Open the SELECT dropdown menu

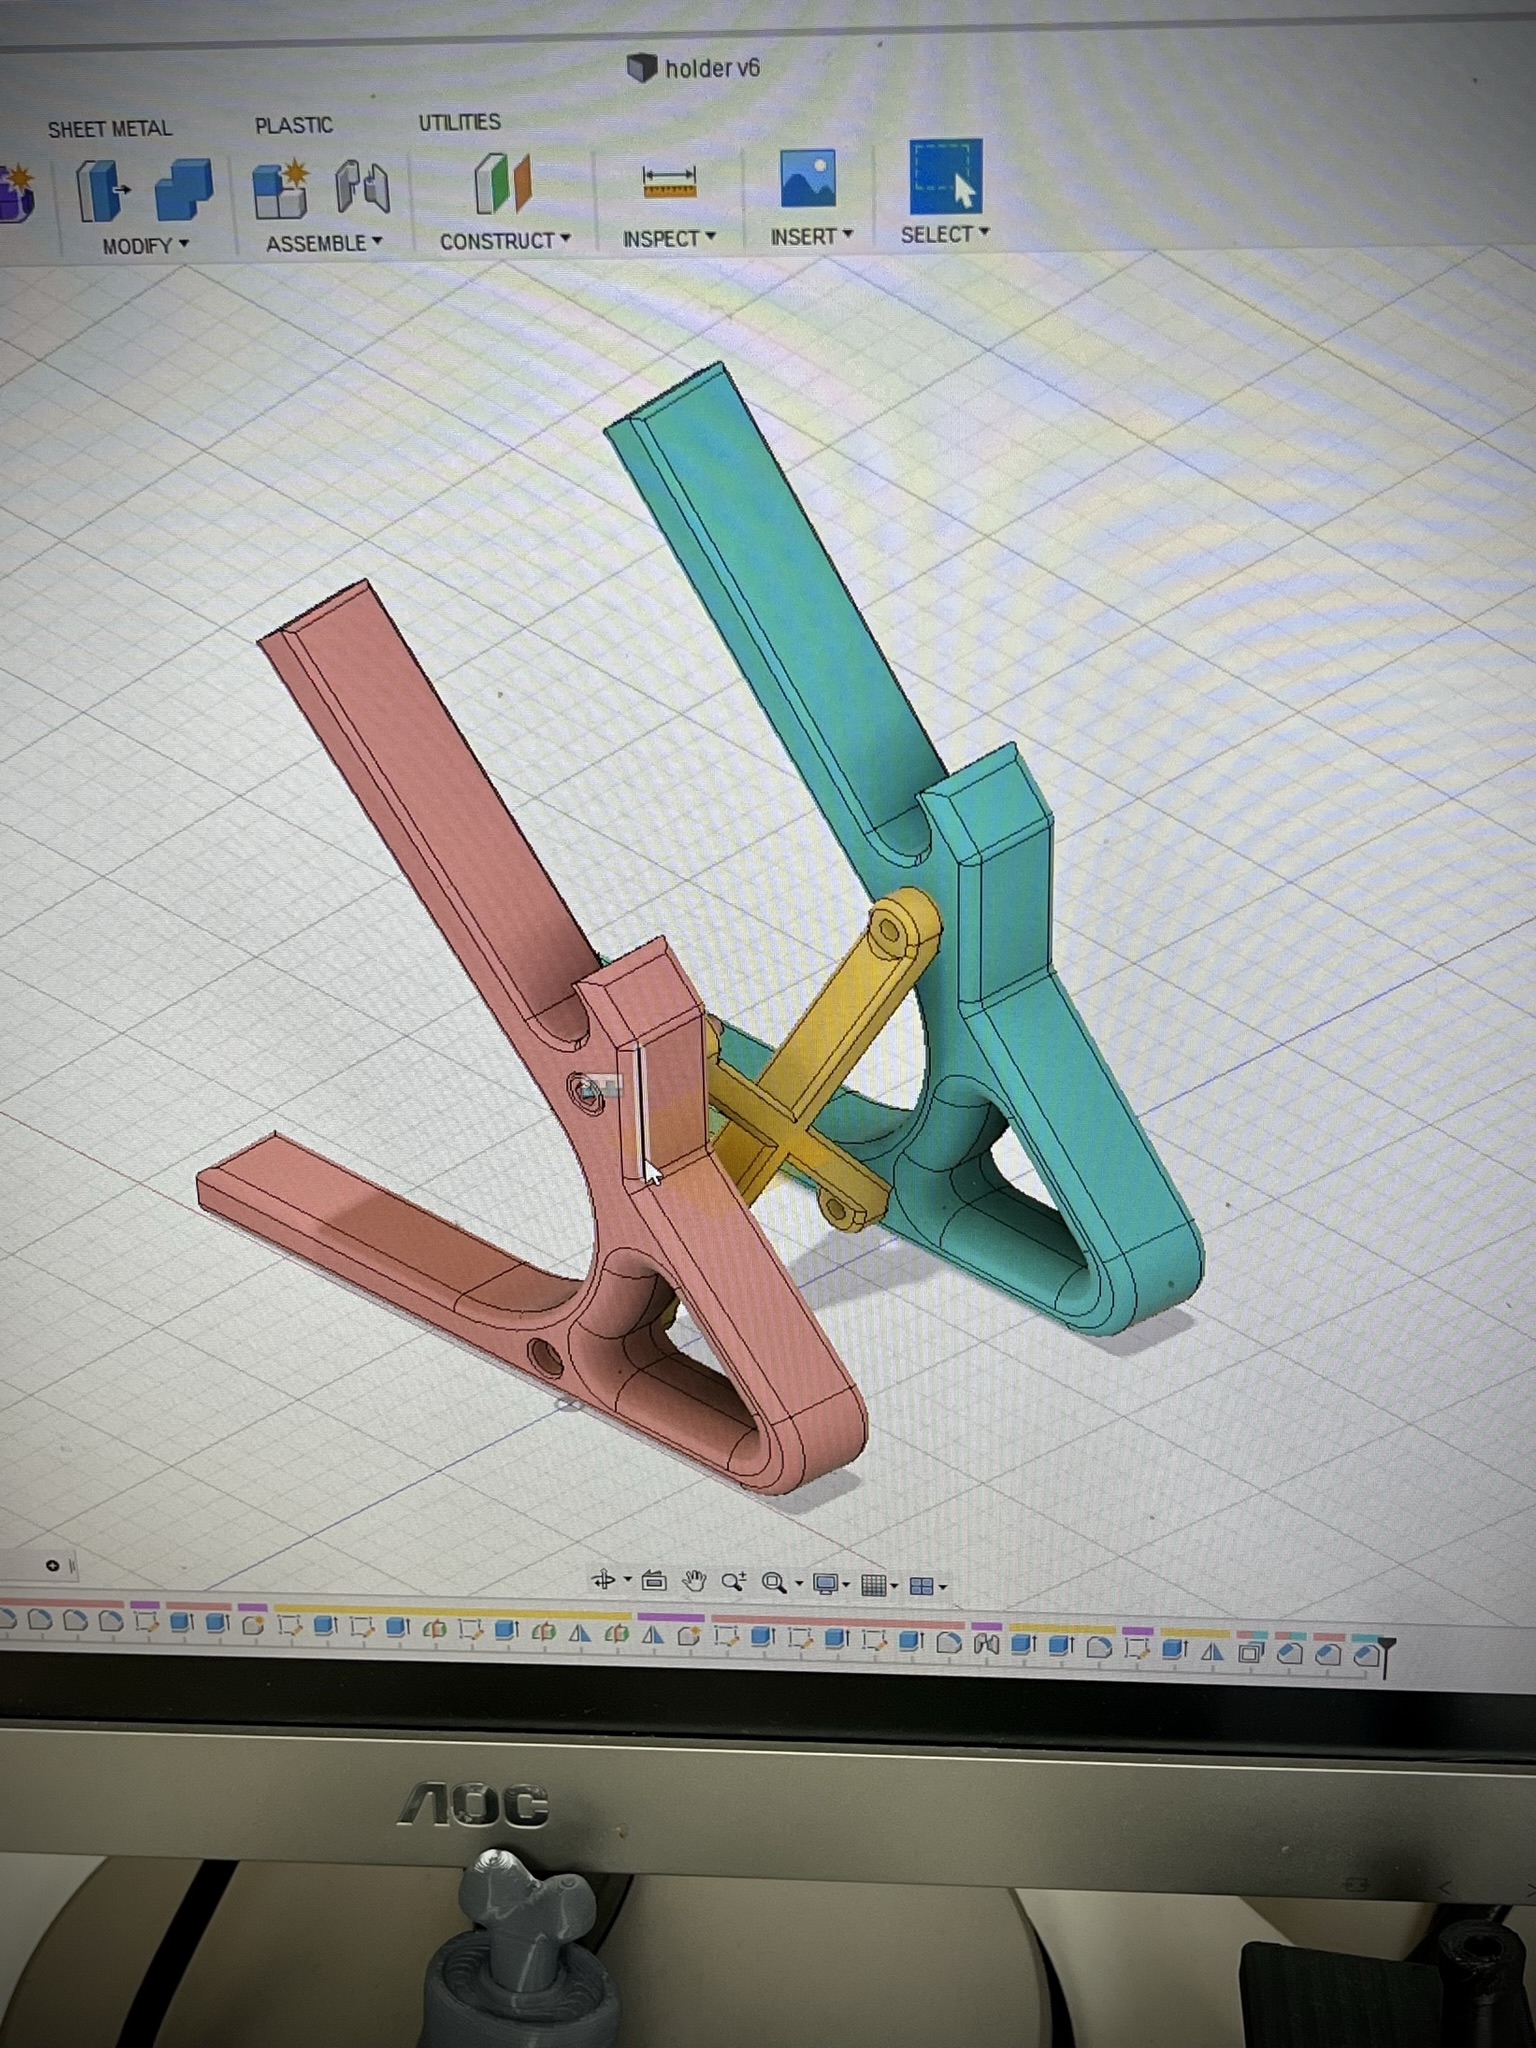click(945, 234)
